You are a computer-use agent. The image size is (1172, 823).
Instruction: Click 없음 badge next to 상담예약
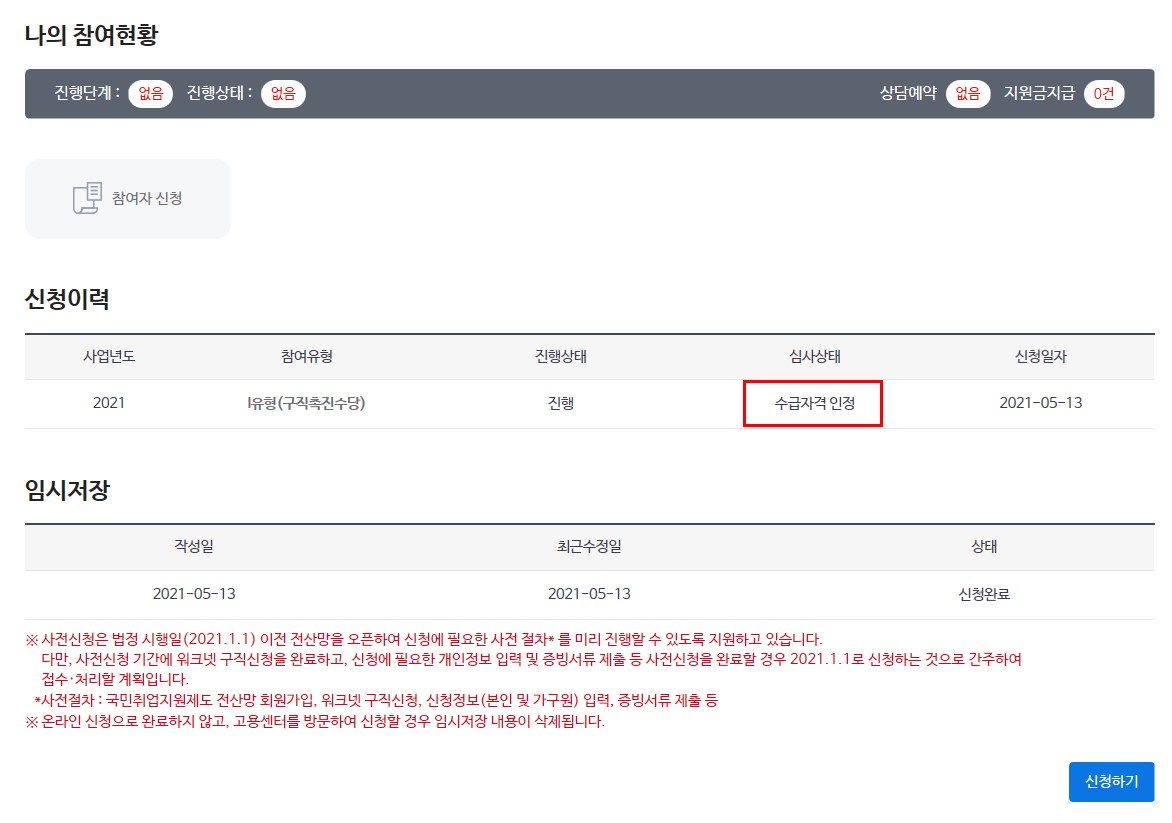968,93
